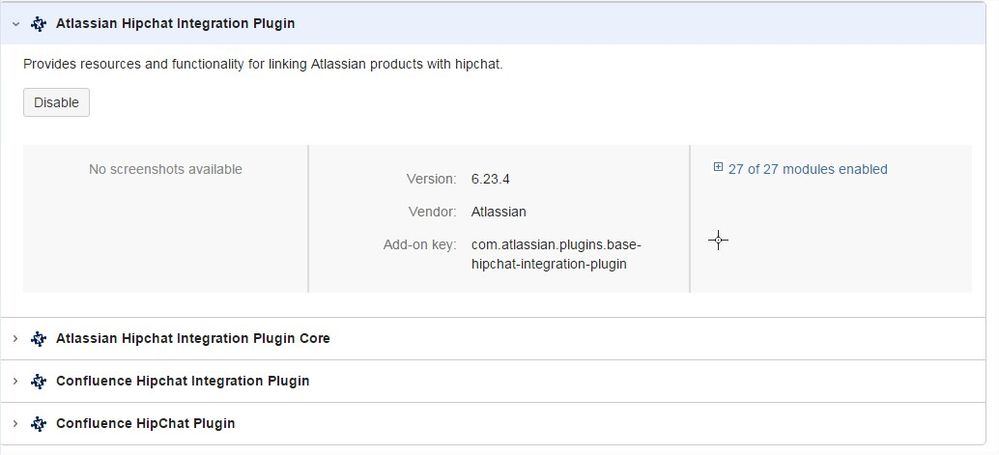Collapse the Atlassian Hipchat Integration Plugin row

(x=16, y=24)
